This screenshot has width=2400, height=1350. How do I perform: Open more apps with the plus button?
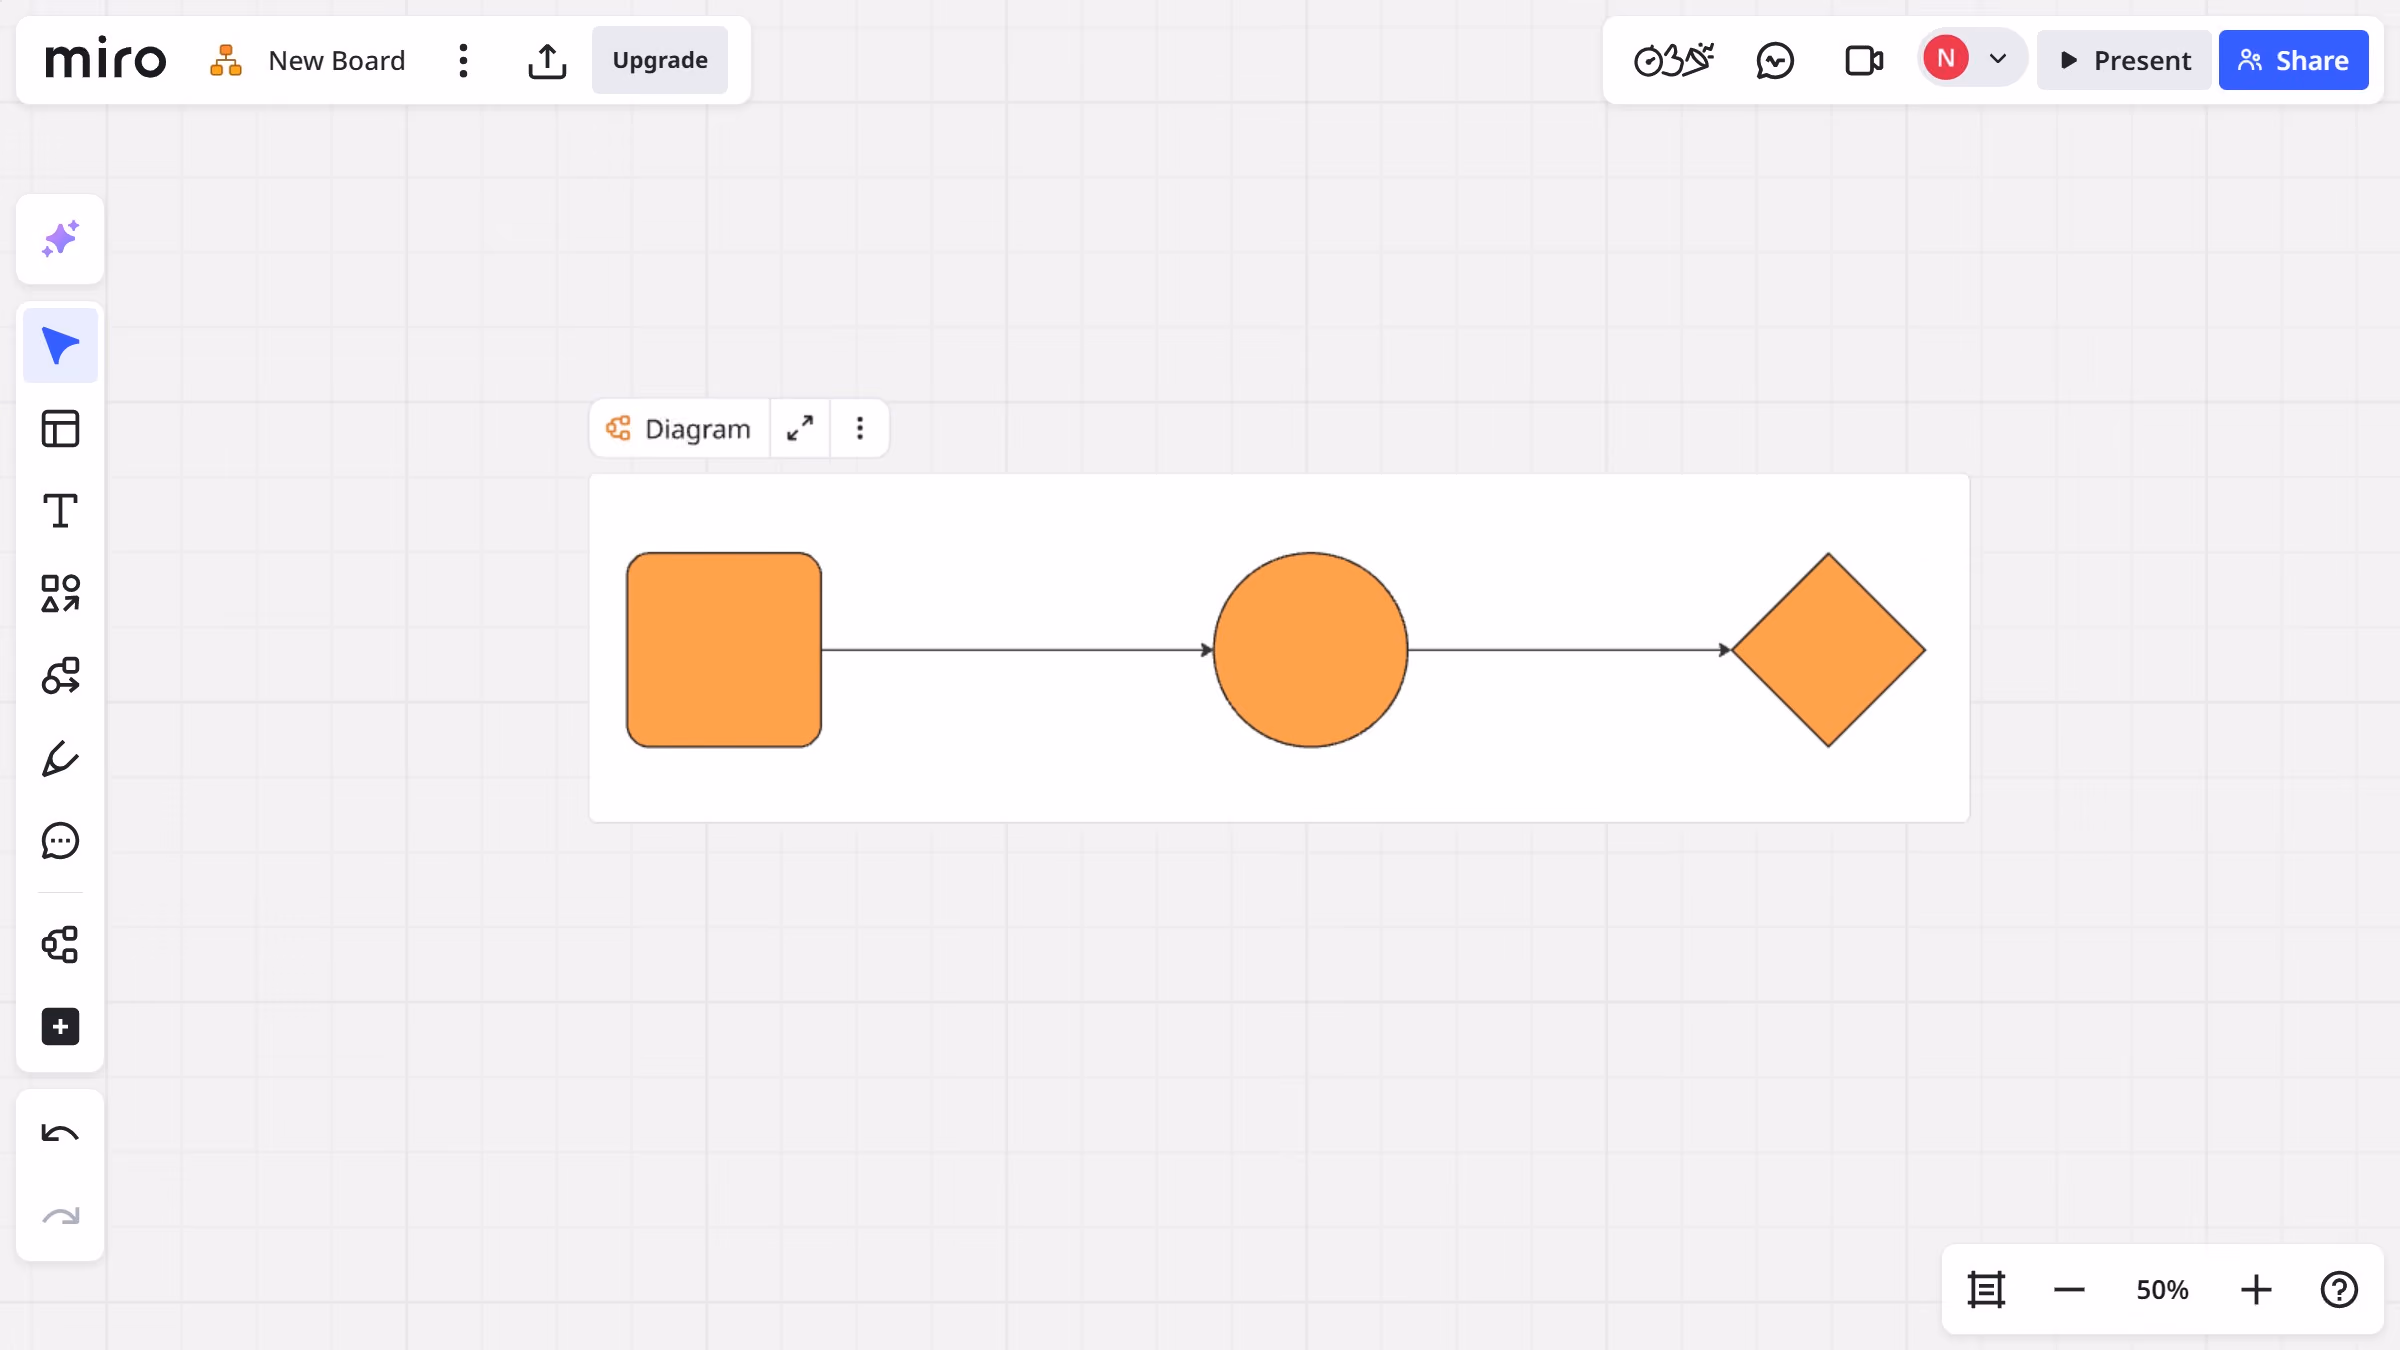pos(60,1027)
